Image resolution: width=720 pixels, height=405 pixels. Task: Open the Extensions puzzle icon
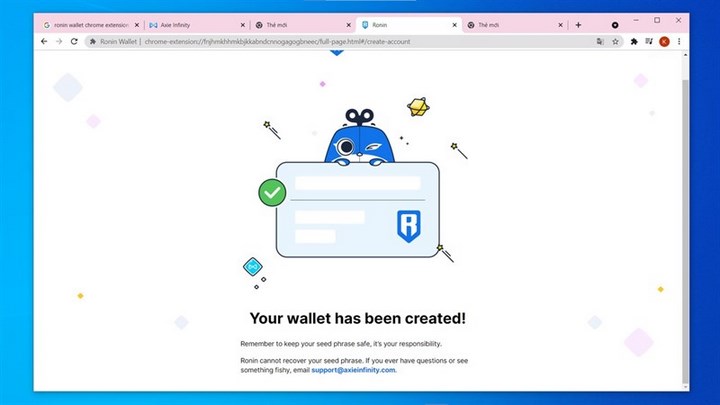pos(634,42)
